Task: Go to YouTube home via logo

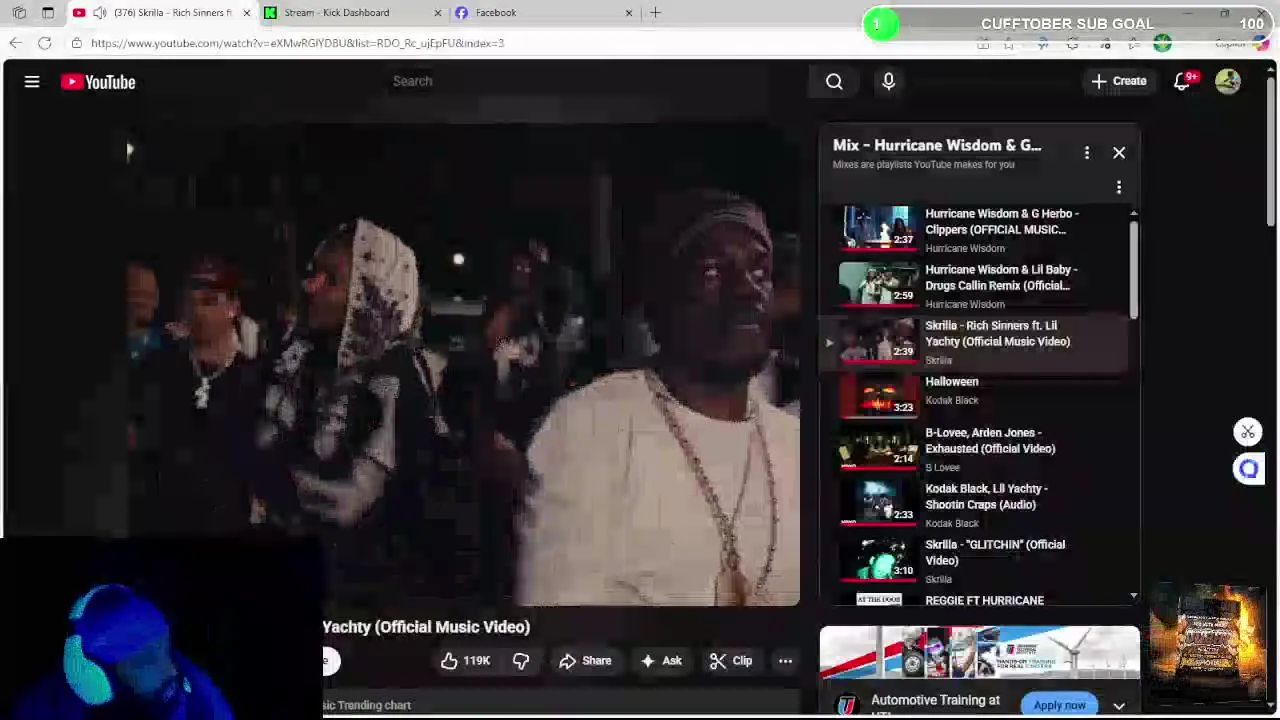Action: point(98,82)
